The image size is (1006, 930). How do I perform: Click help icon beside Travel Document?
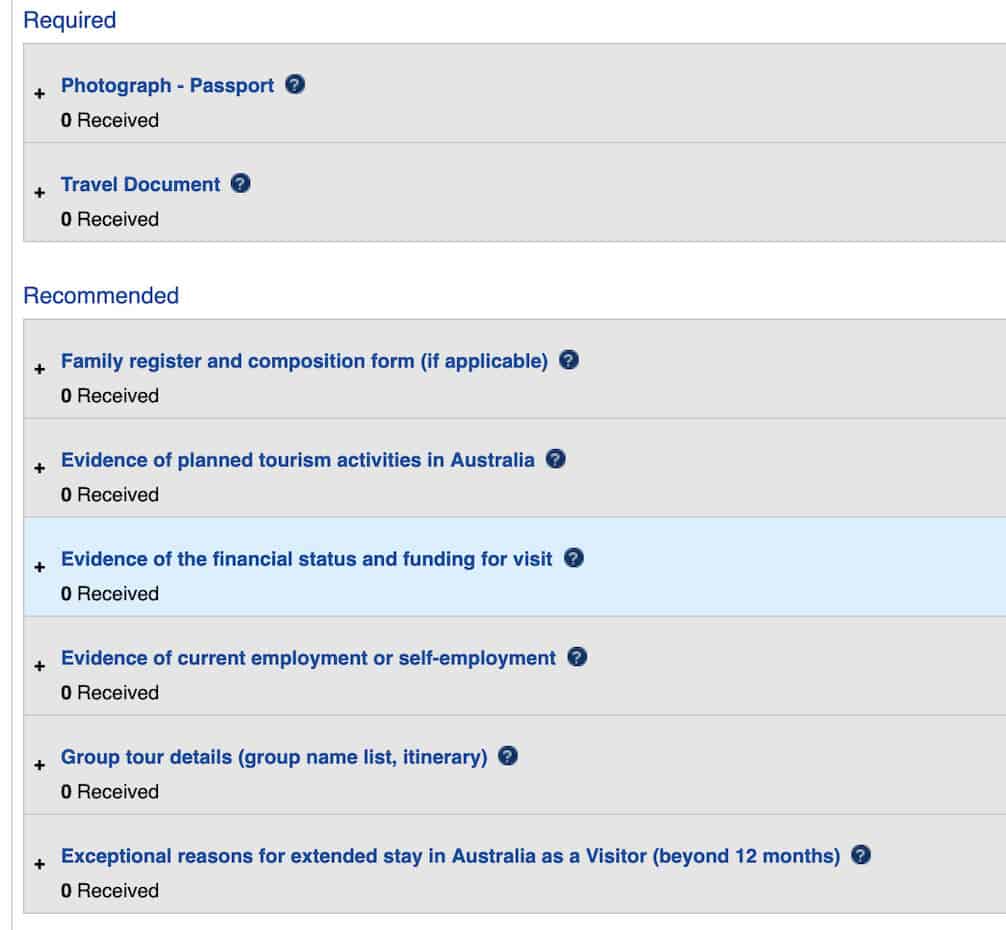240,184
